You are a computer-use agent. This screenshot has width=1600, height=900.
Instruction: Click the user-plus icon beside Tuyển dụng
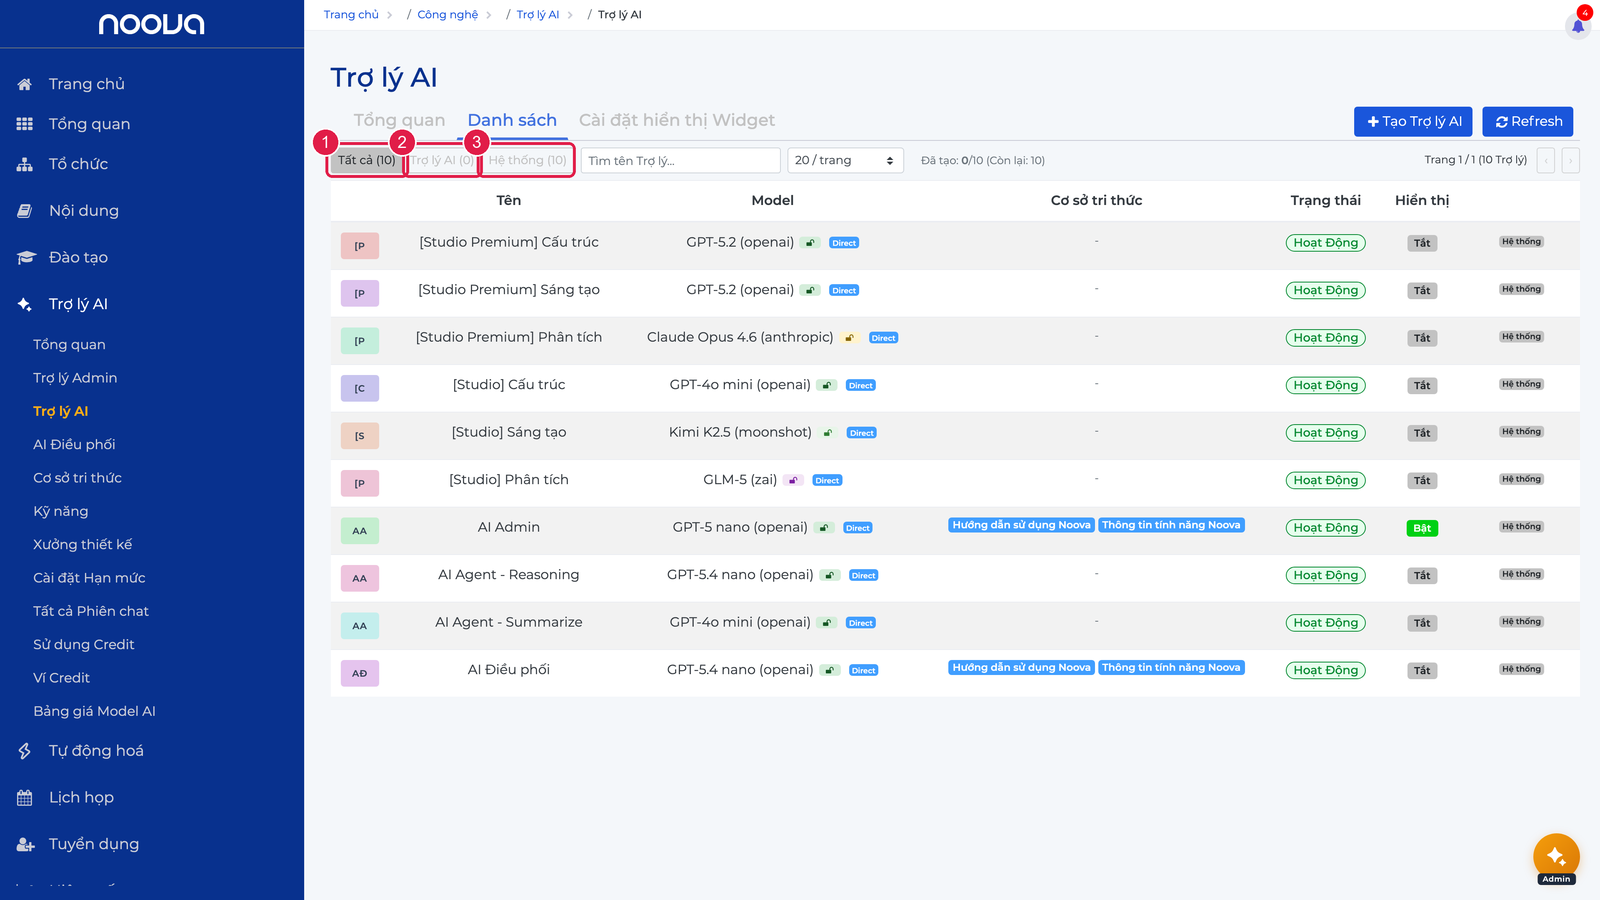click(x=26, y=845)
